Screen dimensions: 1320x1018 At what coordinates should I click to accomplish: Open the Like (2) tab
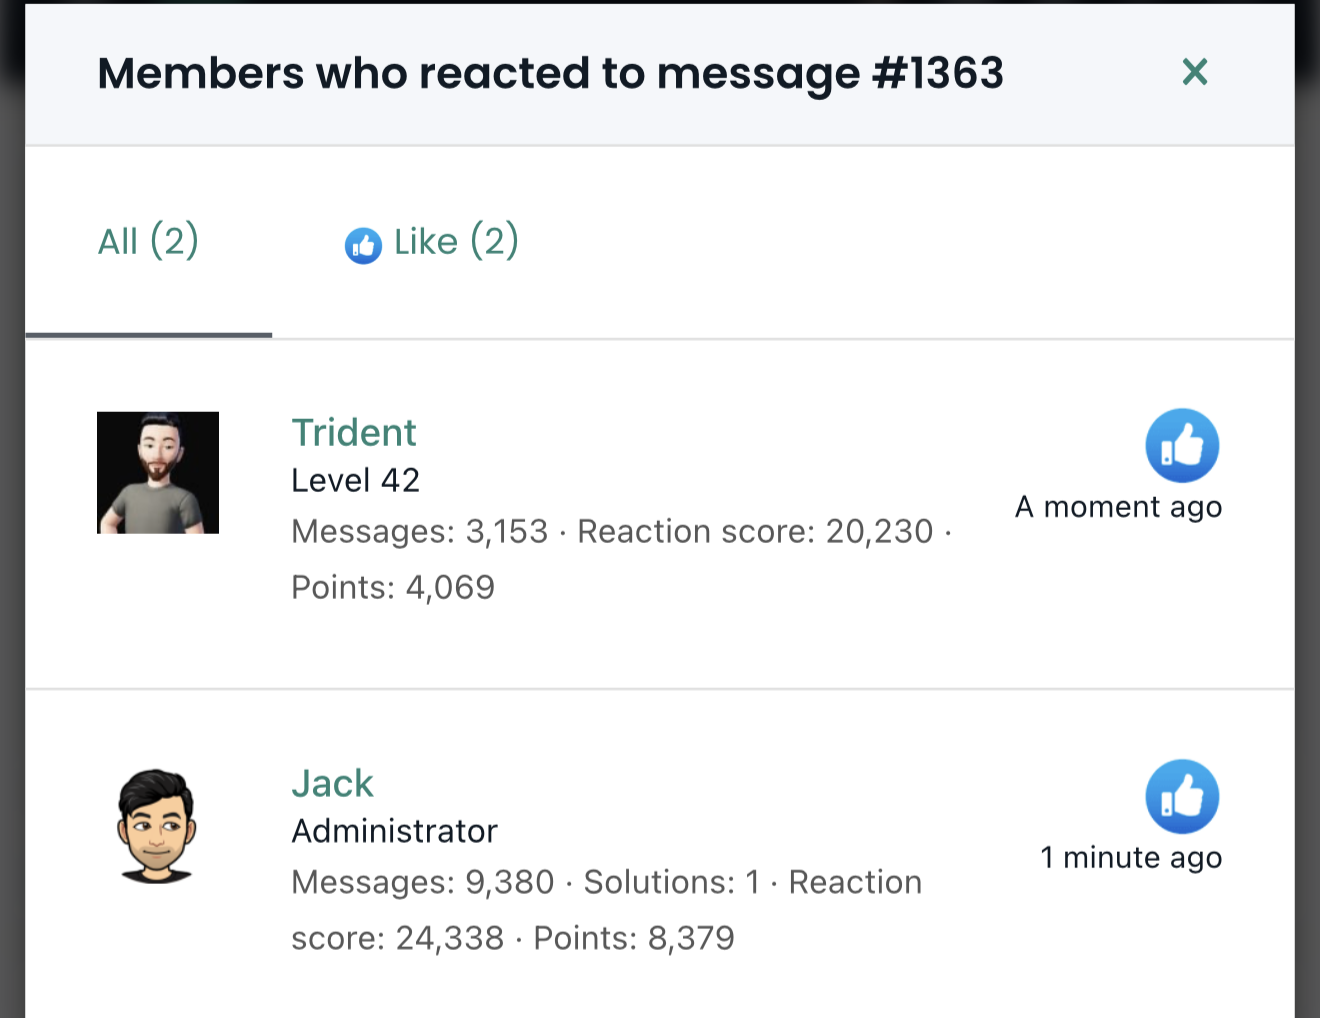pyautogui.click(x=432, y=242)
